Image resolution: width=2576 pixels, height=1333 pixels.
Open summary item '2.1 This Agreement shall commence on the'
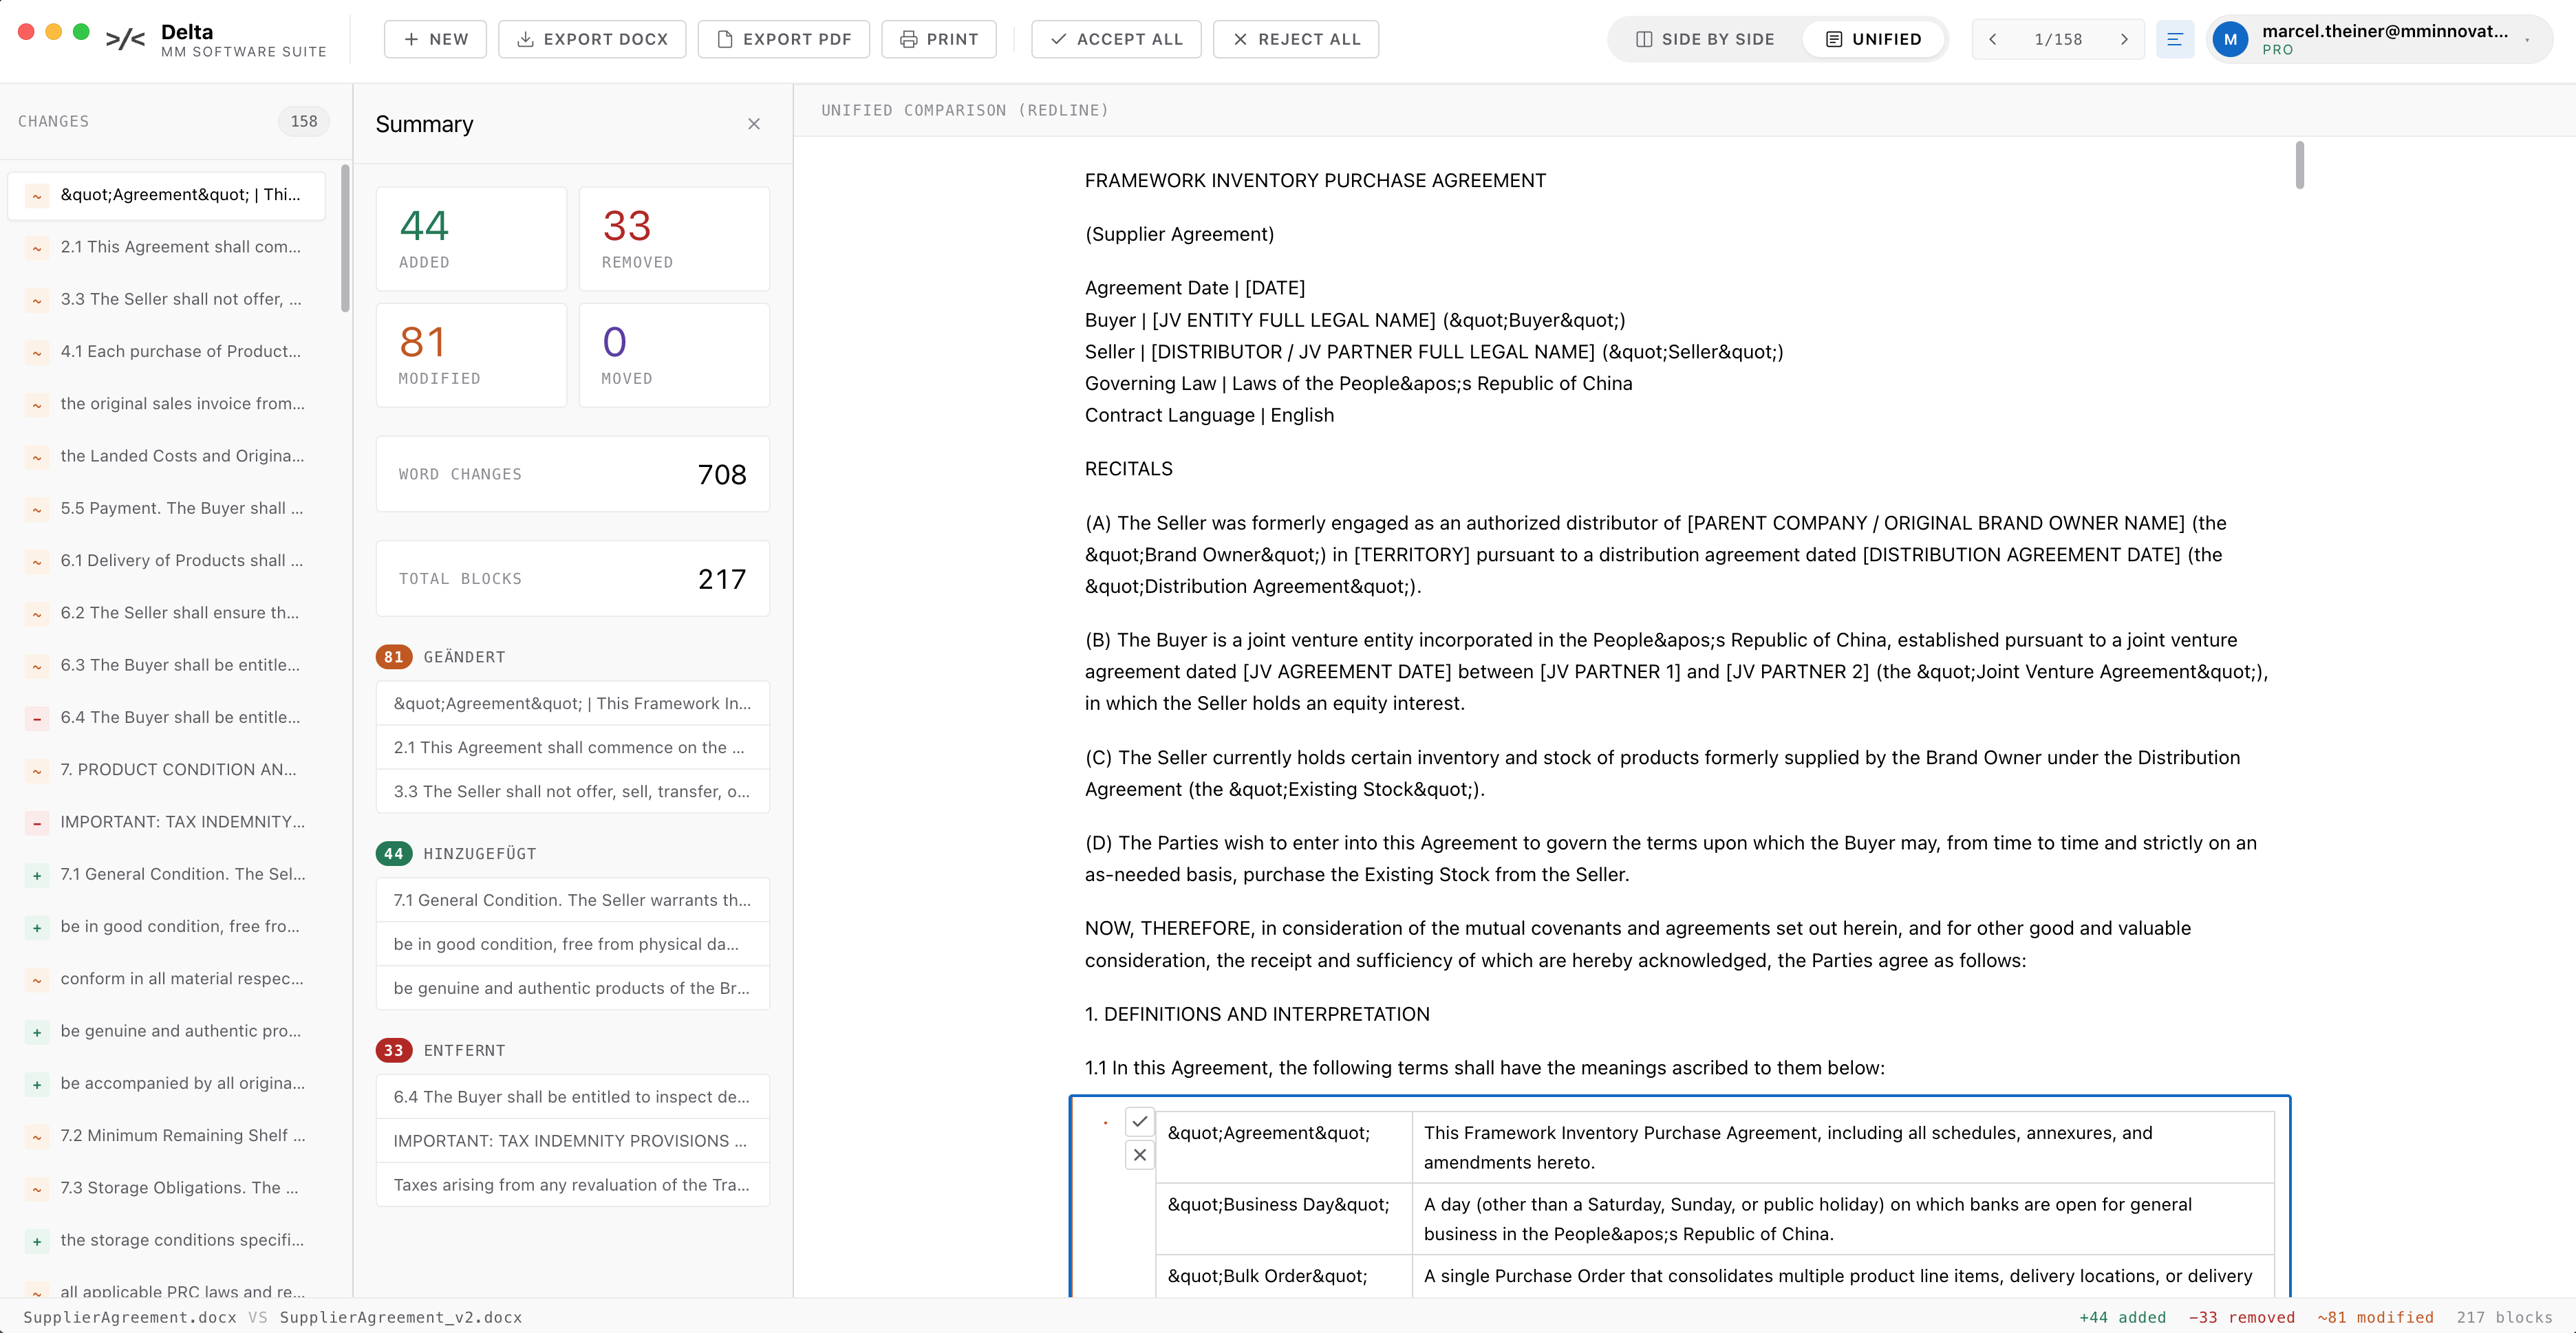573,747
